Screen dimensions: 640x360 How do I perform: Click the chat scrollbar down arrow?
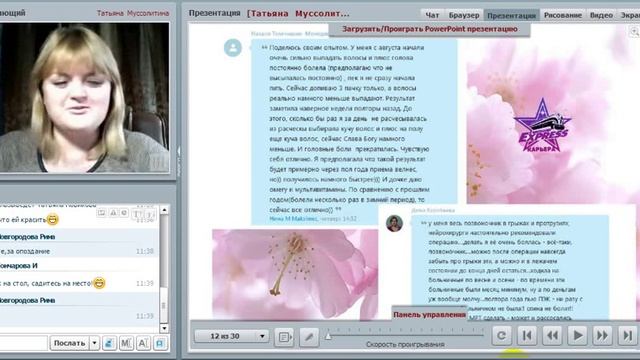pos(164,328)
